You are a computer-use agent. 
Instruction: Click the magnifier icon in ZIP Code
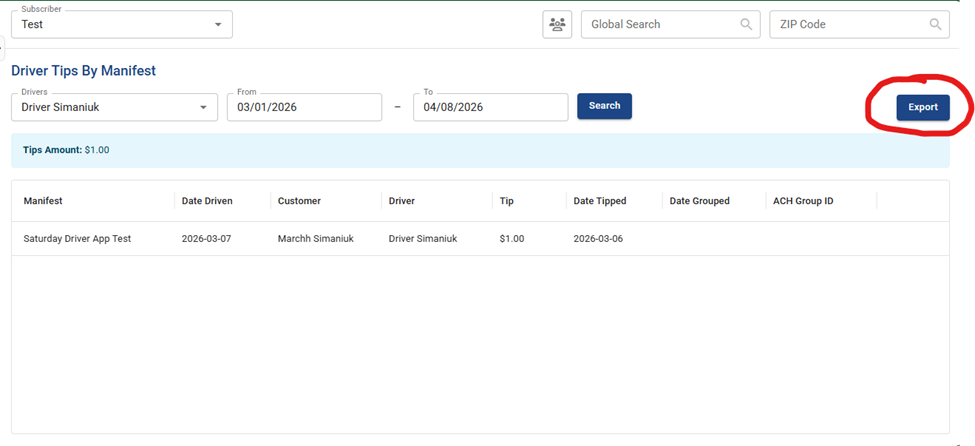(x=935, y=25)
